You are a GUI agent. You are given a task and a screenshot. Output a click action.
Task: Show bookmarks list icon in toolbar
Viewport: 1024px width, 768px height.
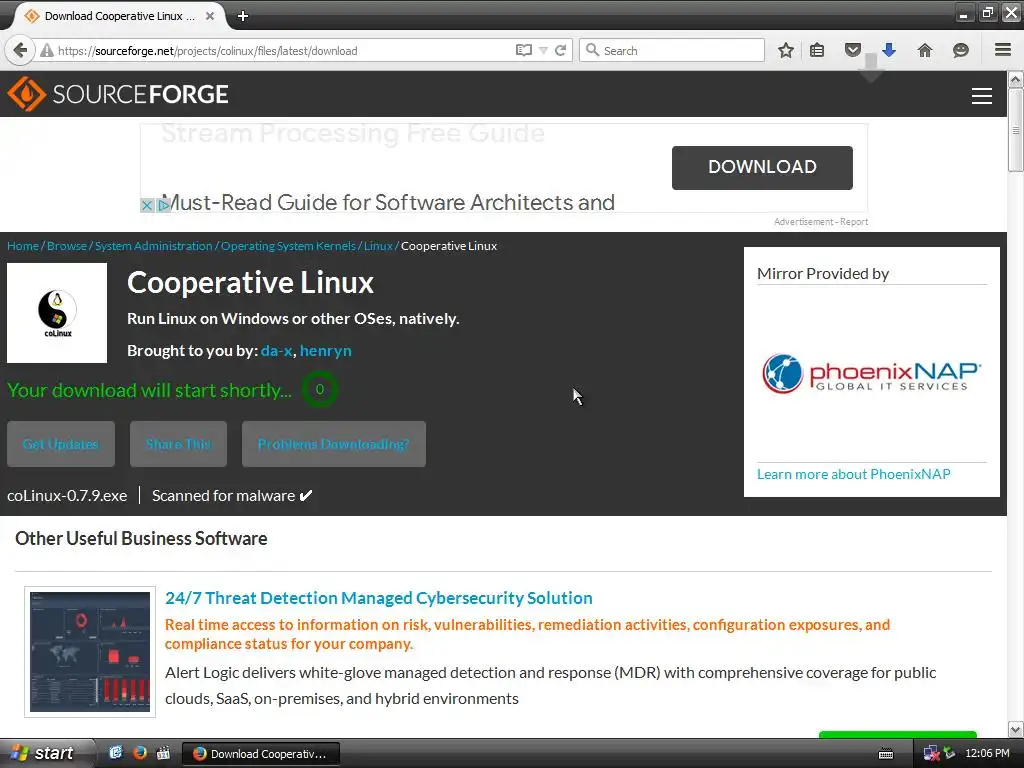click(817, 50)
